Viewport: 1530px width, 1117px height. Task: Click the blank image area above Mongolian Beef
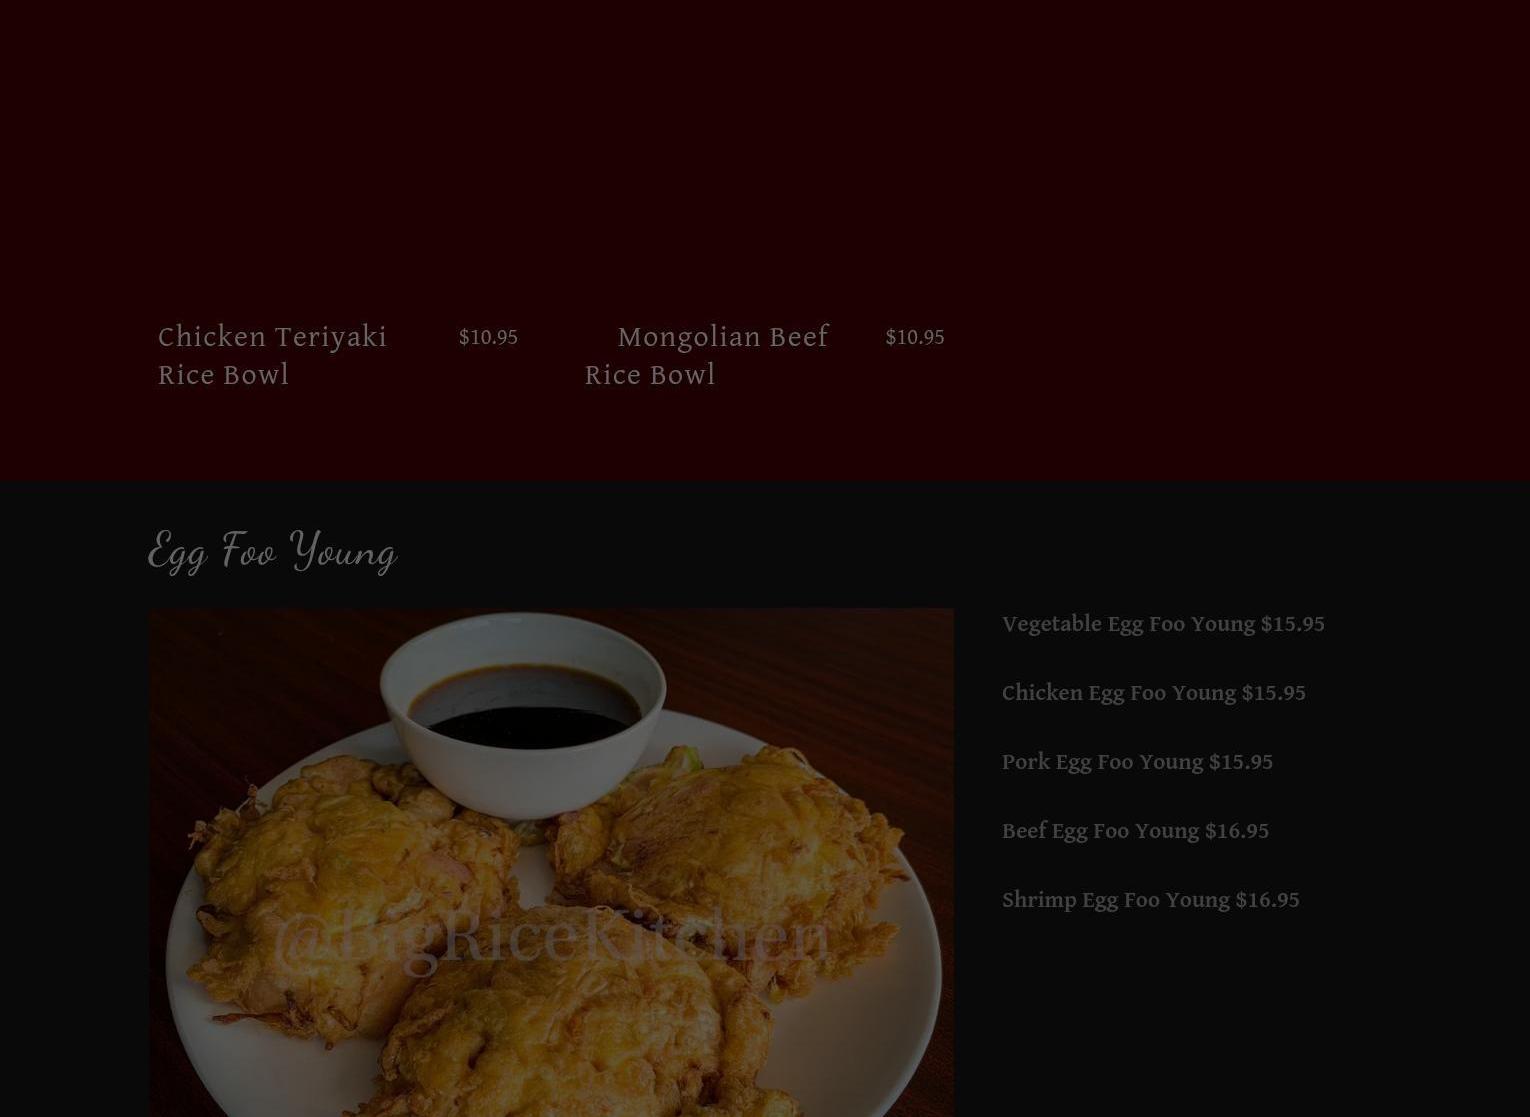click(764, 150)
